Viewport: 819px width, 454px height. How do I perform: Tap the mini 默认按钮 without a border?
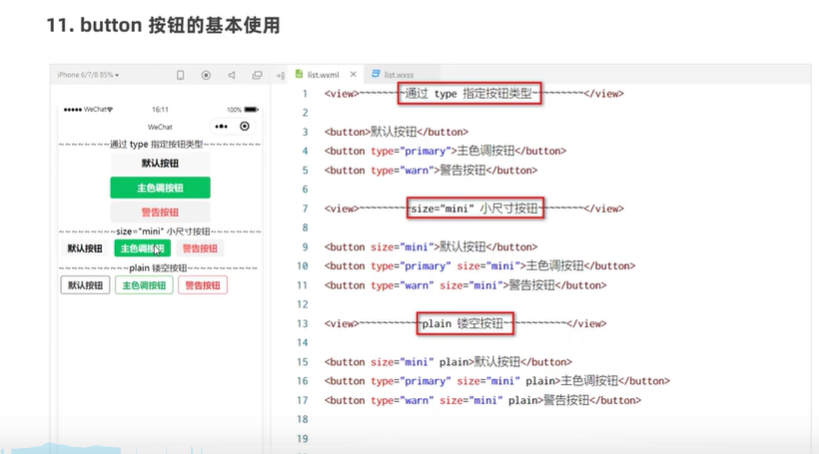(x=85, y=248)
